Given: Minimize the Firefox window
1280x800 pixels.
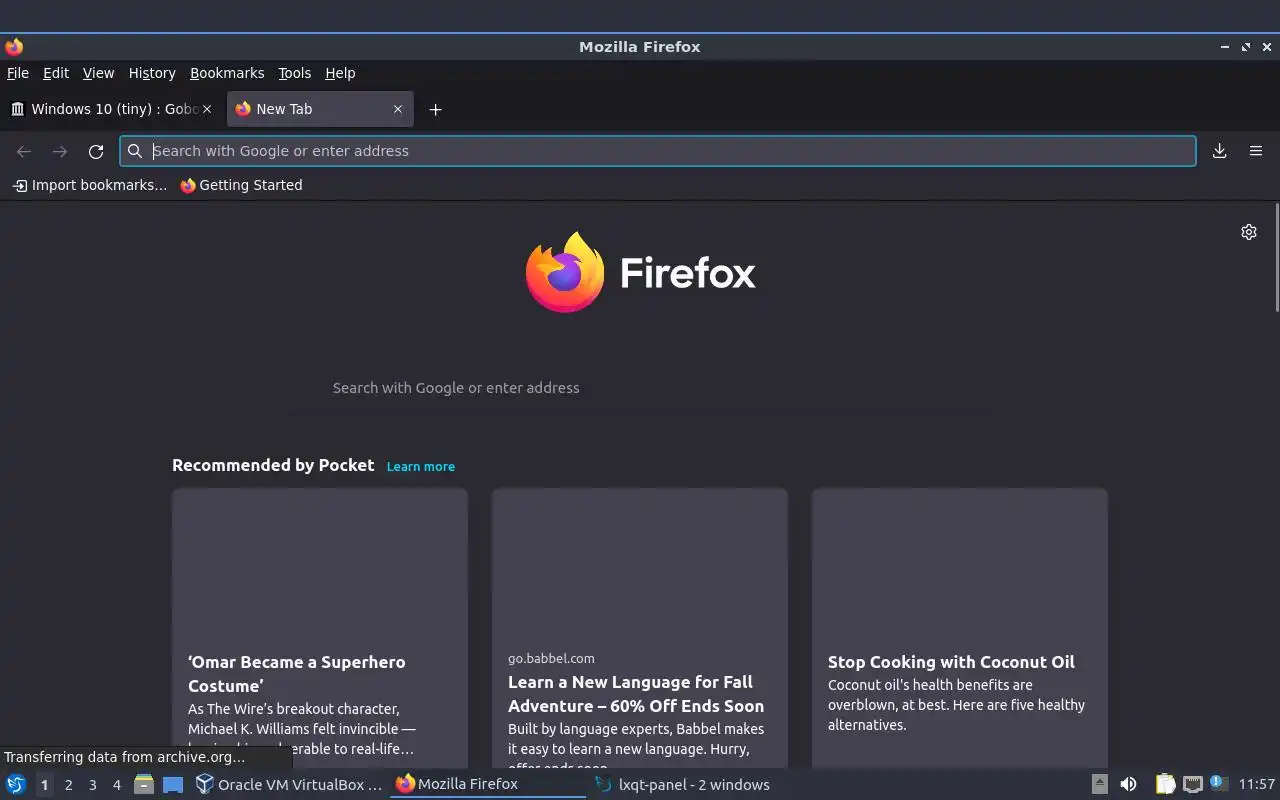Looking at the screenshot, I should (1224, 47).
